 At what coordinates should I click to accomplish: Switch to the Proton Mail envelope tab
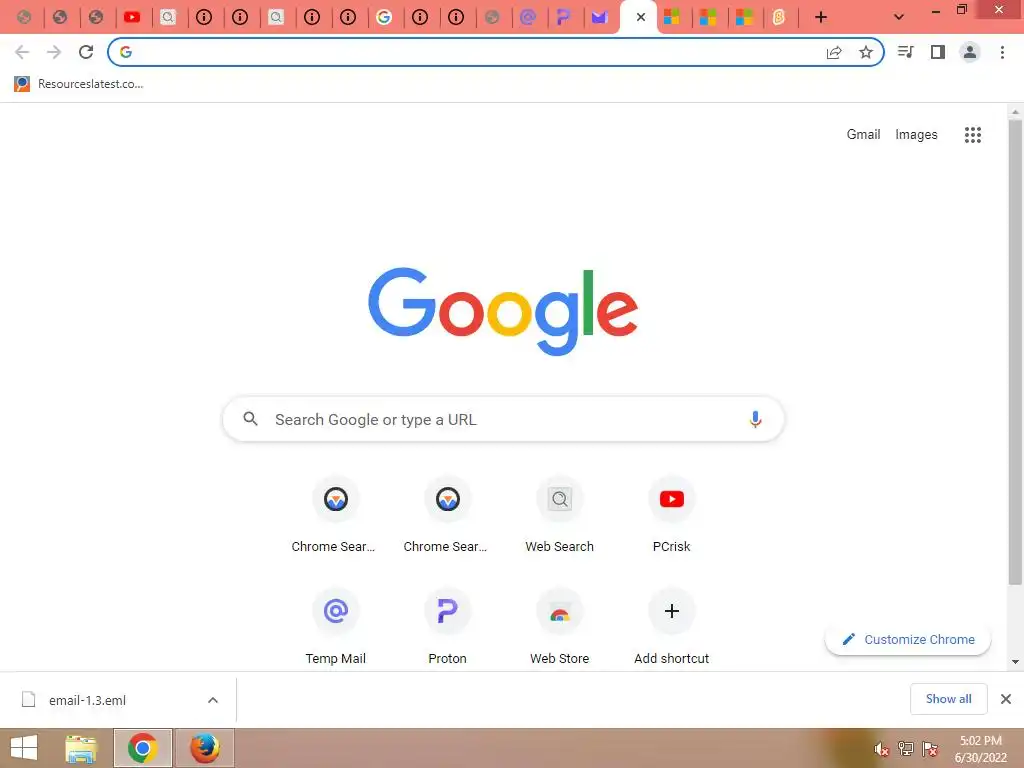coord(600,17)
